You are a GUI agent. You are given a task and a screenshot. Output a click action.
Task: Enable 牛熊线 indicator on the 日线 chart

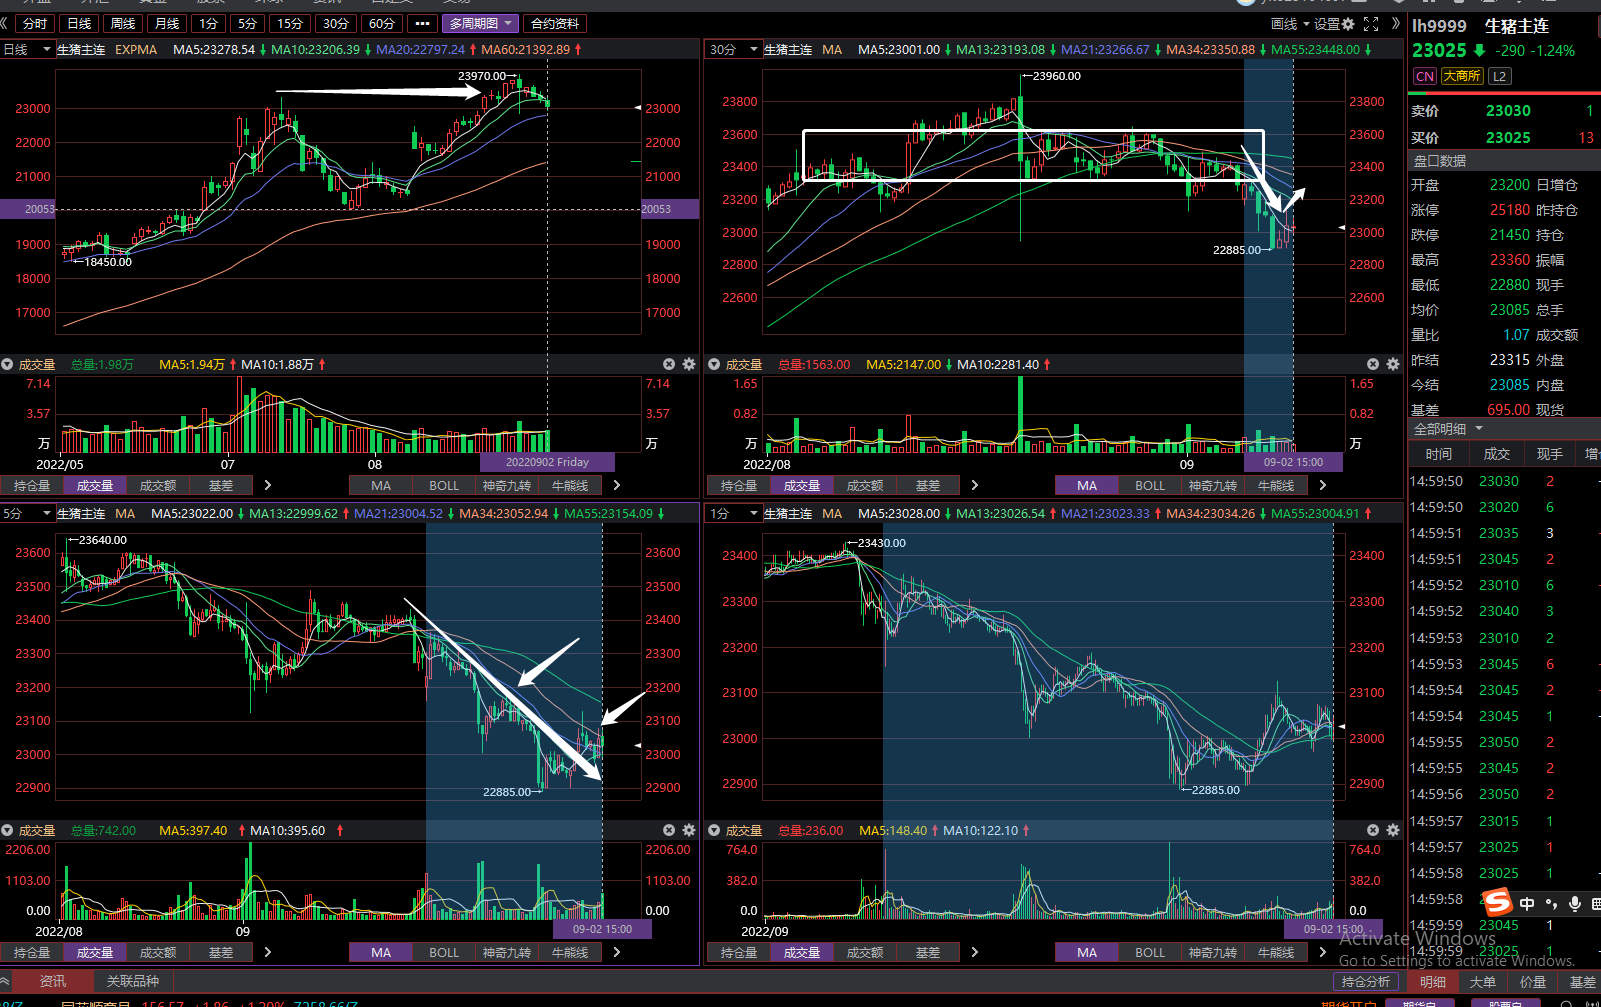(570, 486)
